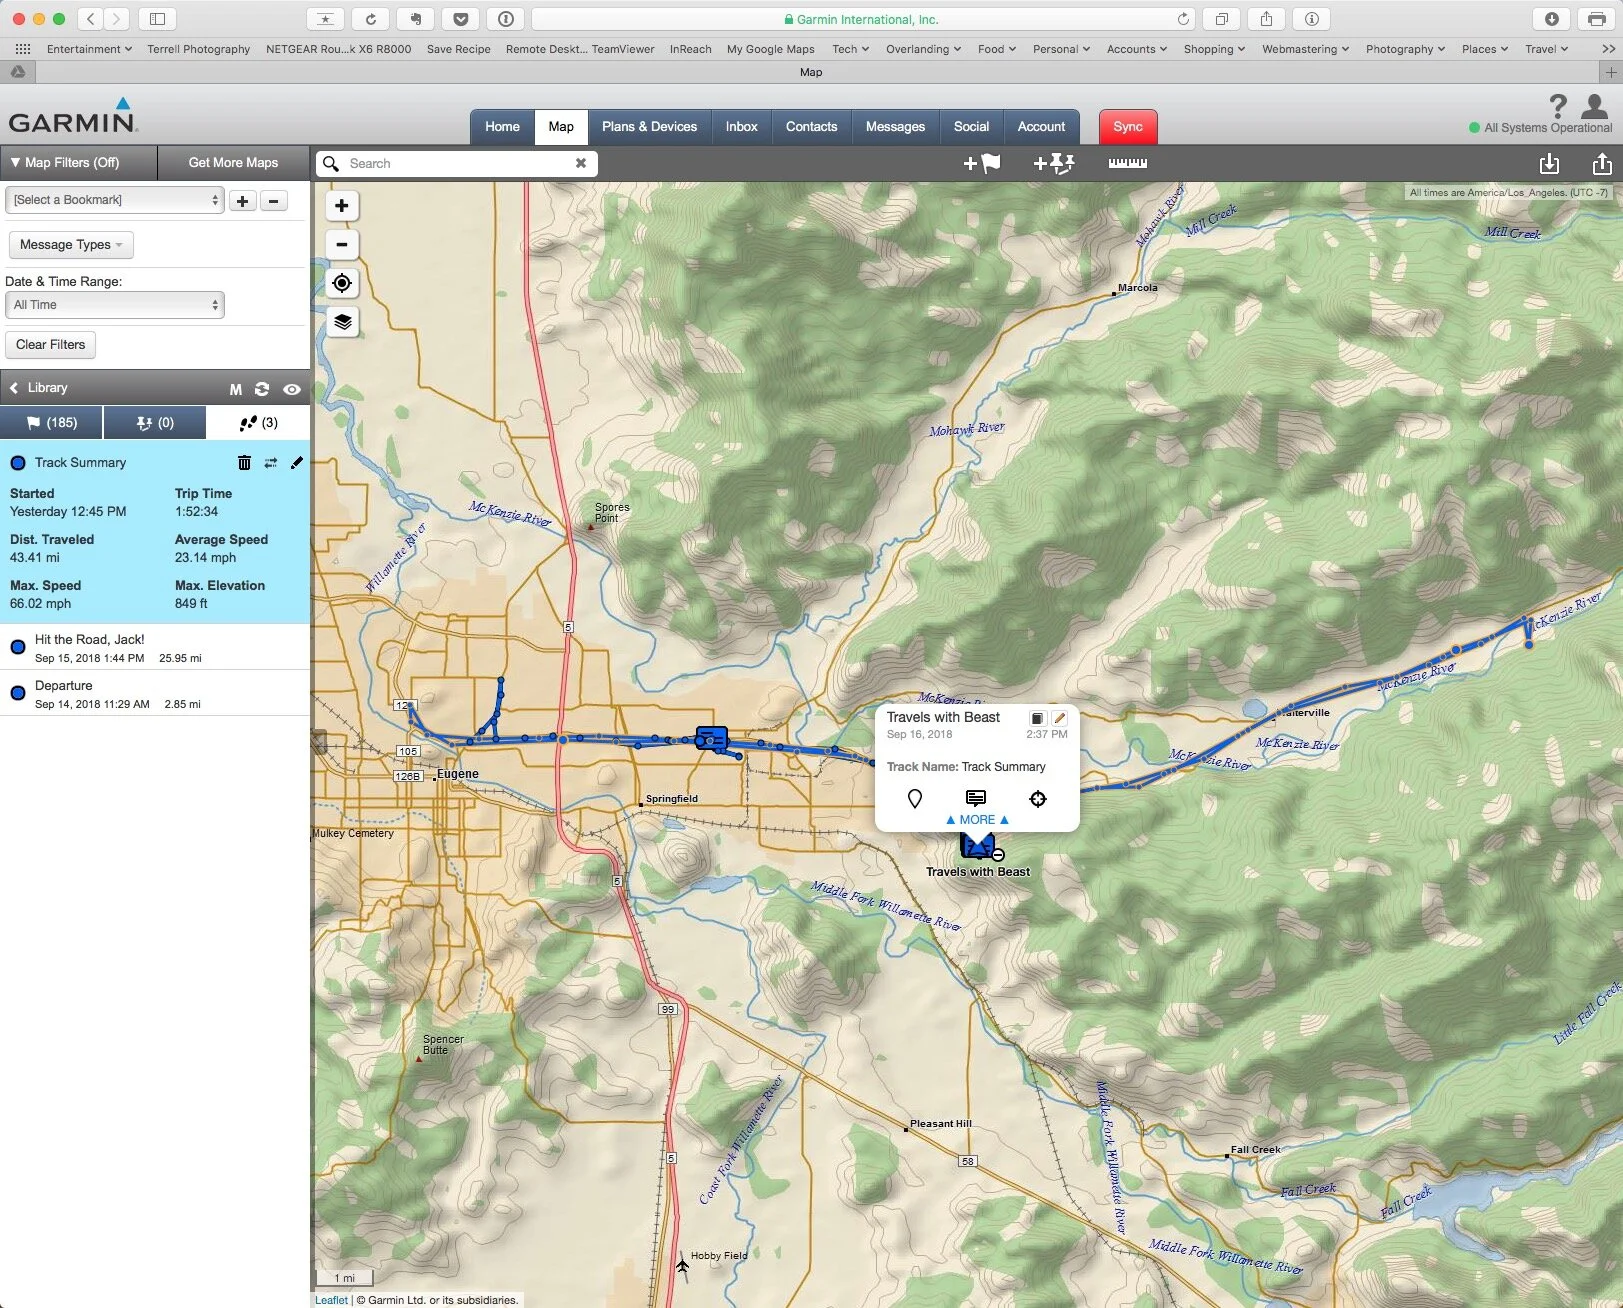The height and width of the screenshot is (1308, 1623).
Task: Open the Messages tab
Action: [x=895, y=127]
